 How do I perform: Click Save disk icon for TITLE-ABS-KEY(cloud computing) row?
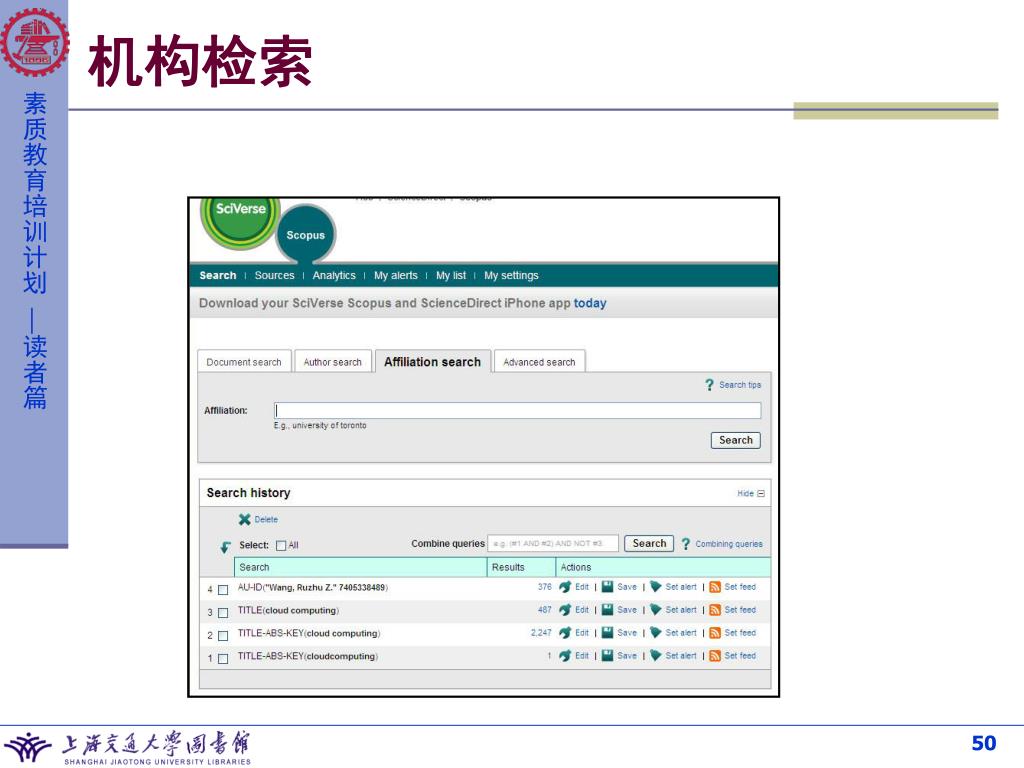coord(607,632)
